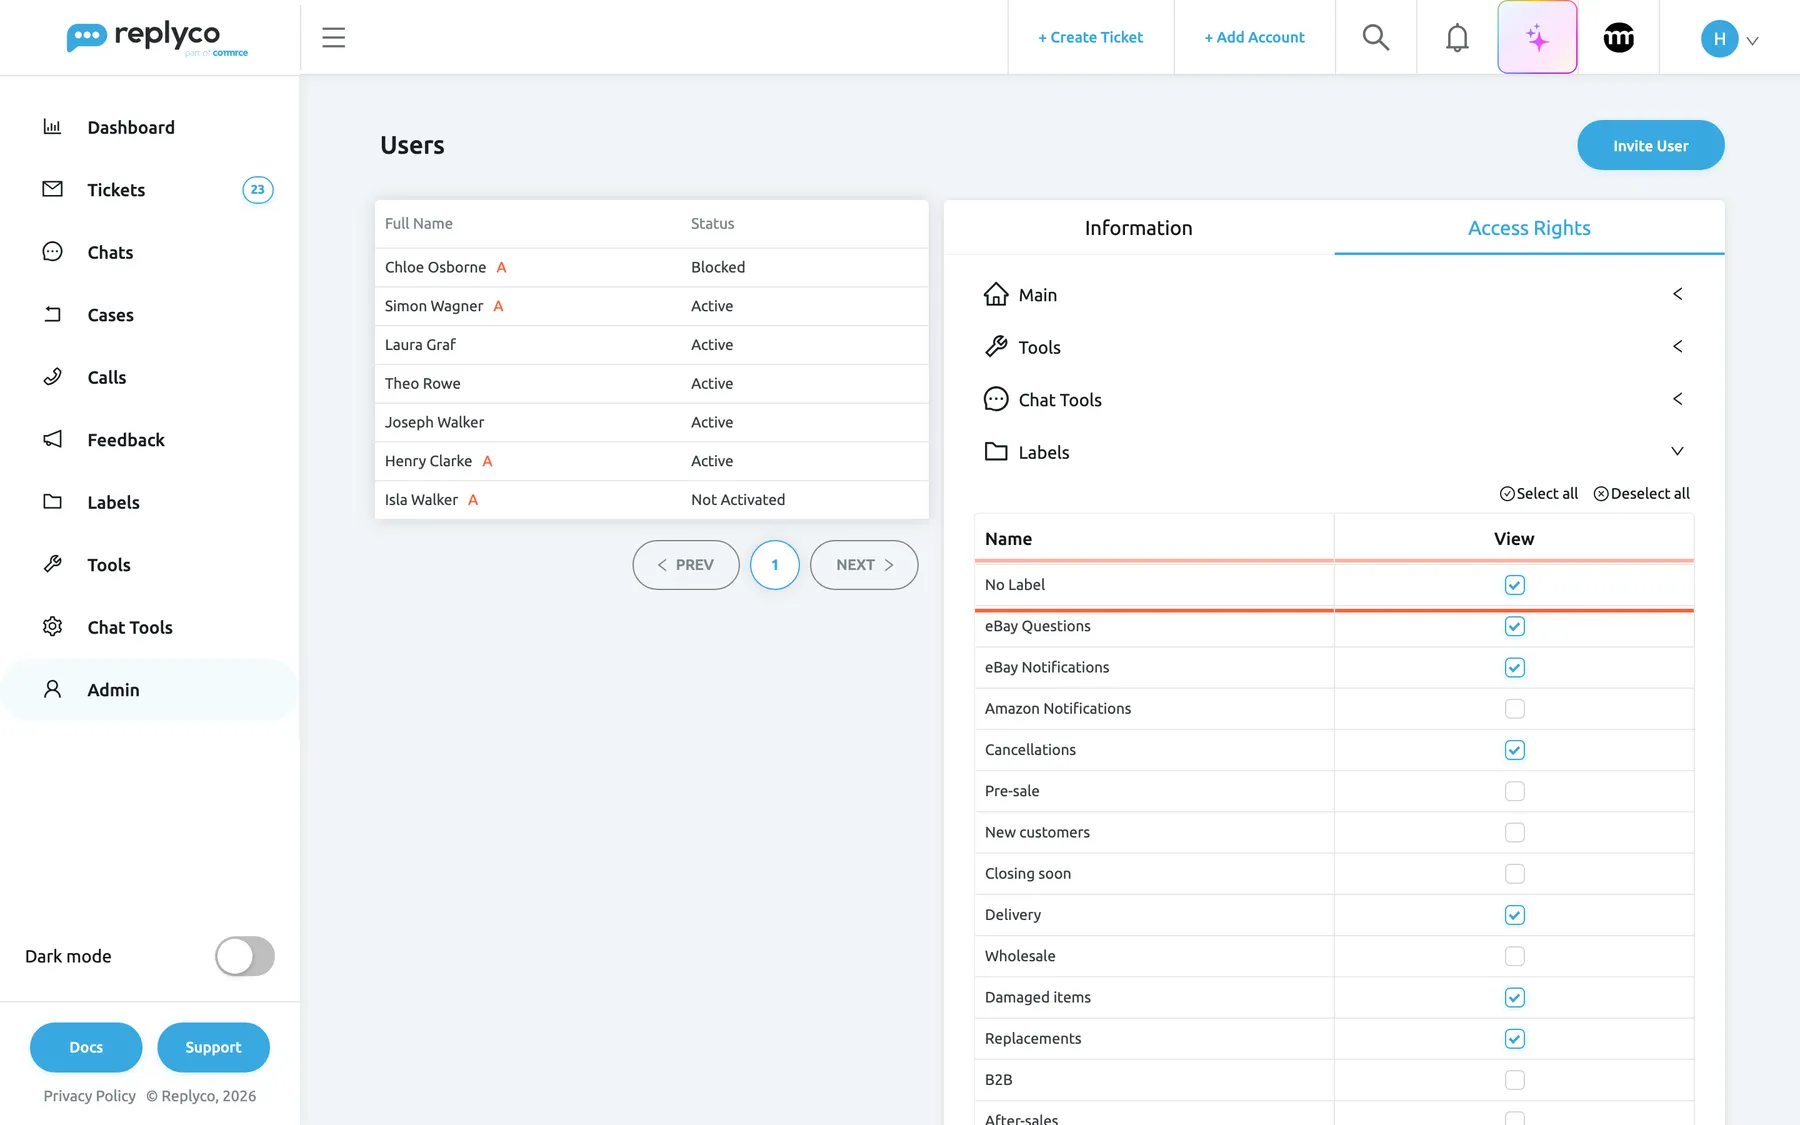1800x1125 pixels.
Task: Open the AI sparkle assistant icon
Action: [x=1537, y=37]
